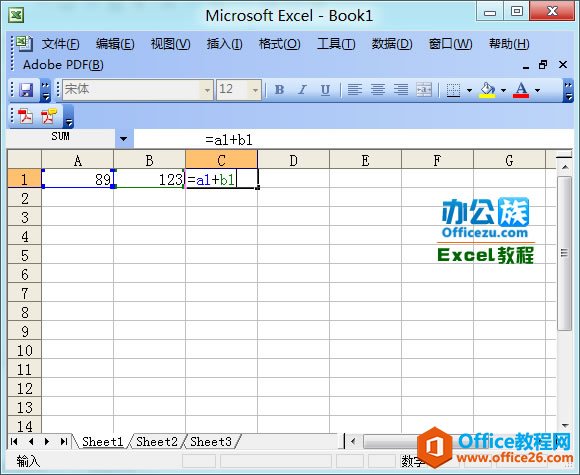The image size is (580, 475).
Task: Toggle Underline formatting button
Action: 325,90
